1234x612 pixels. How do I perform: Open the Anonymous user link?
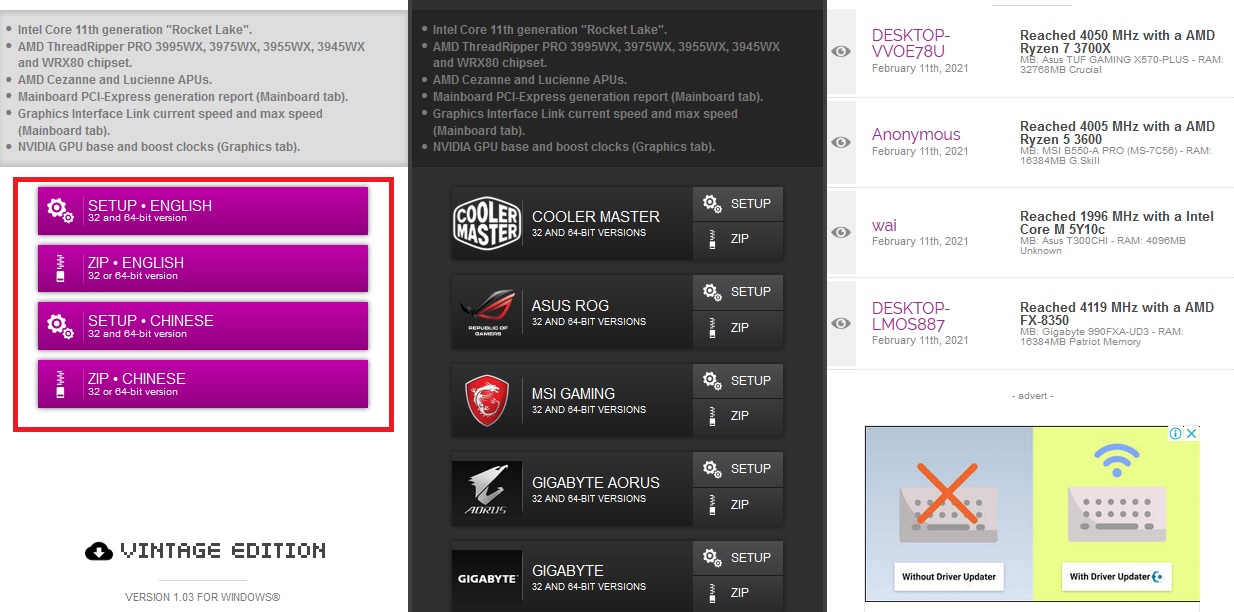point(916,134)
